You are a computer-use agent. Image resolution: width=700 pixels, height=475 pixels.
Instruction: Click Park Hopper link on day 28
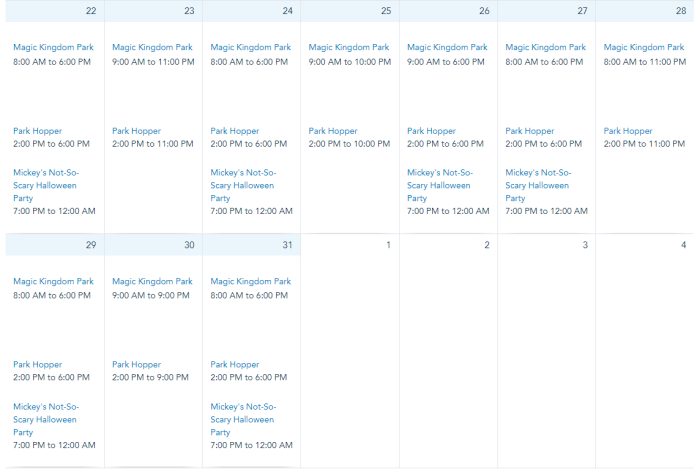click(628, 131)
